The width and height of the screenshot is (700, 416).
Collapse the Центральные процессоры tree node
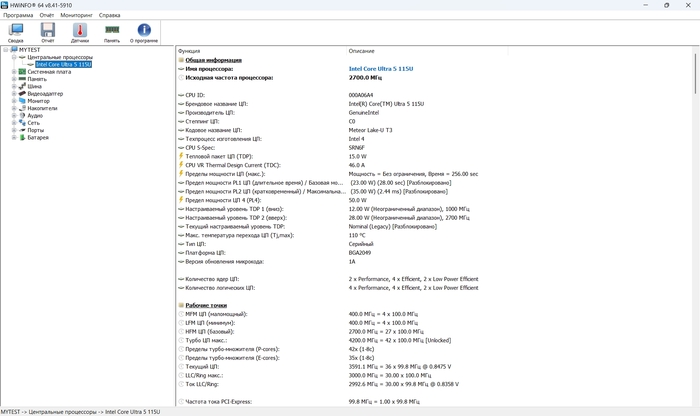point(14,57)
